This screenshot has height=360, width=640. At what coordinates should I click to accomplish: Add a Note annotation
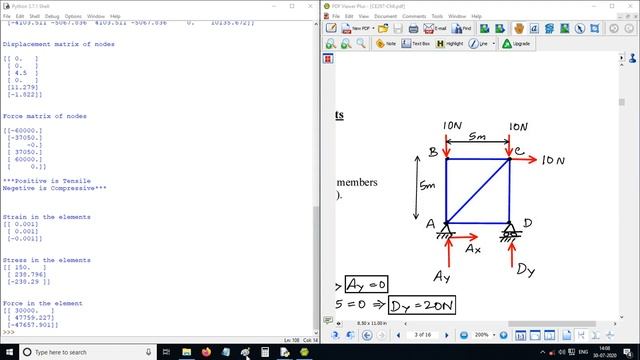click(x=386, y=43)
